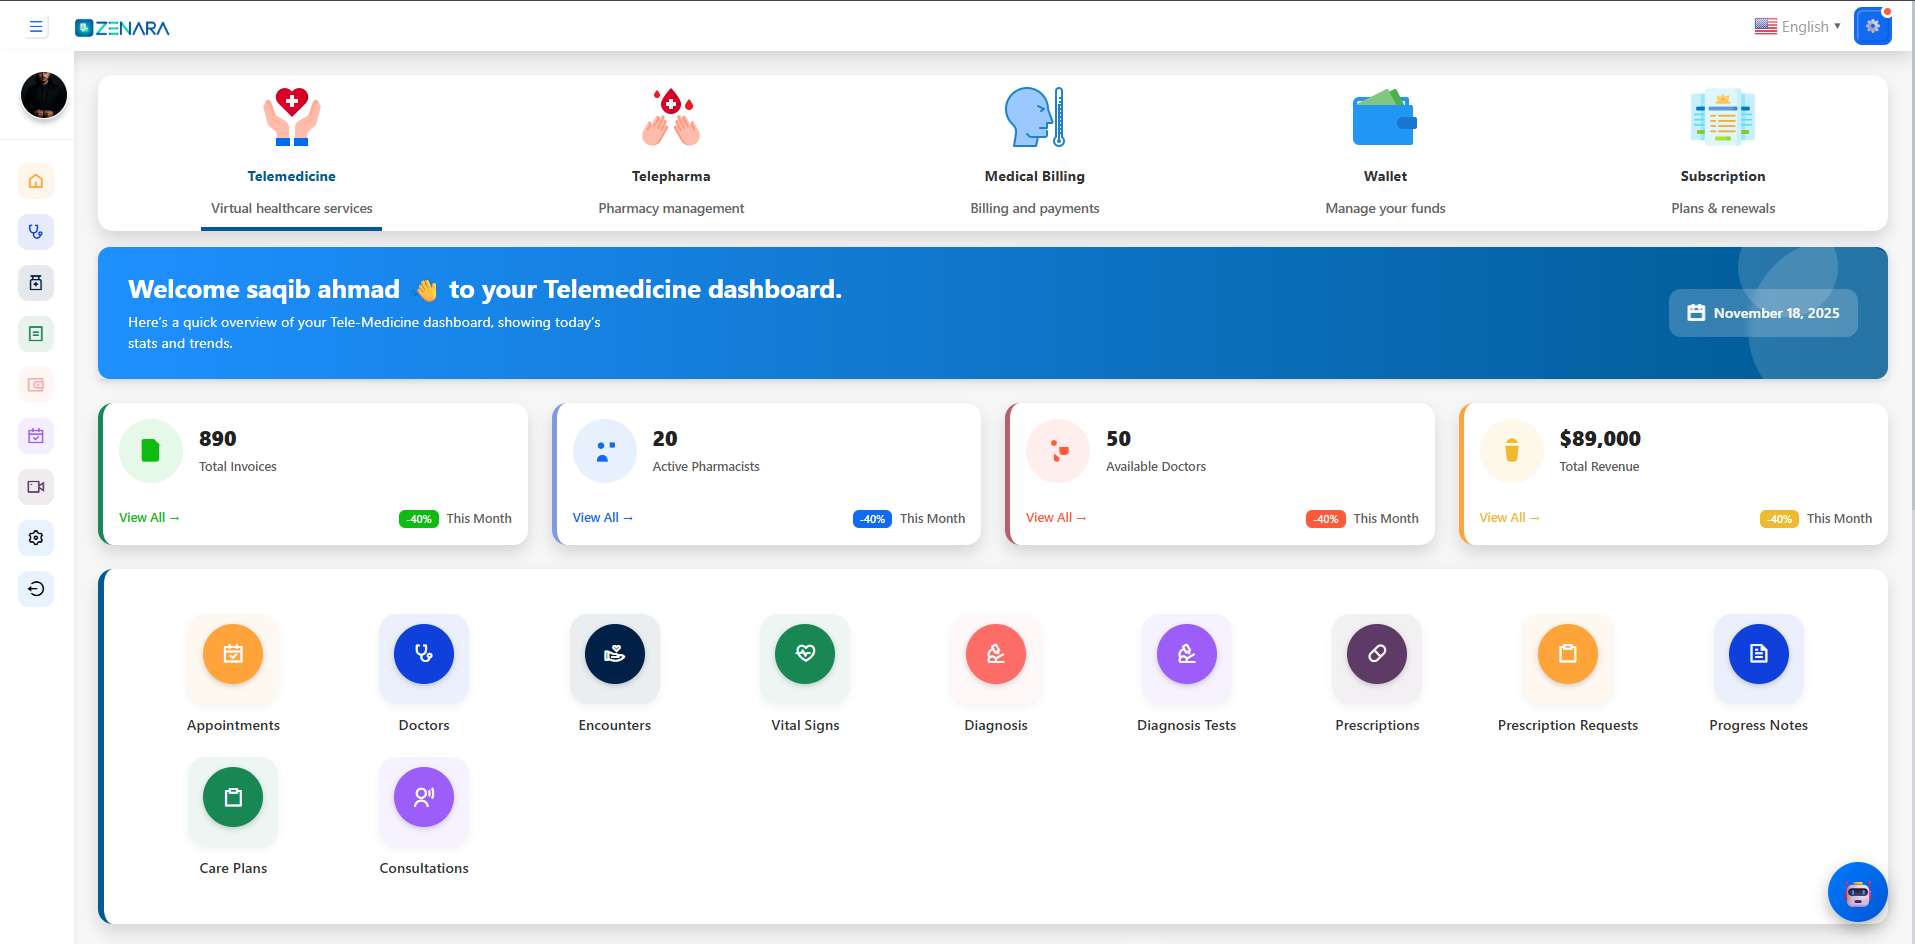Click the Encounters module icon

tap(614, 654)
